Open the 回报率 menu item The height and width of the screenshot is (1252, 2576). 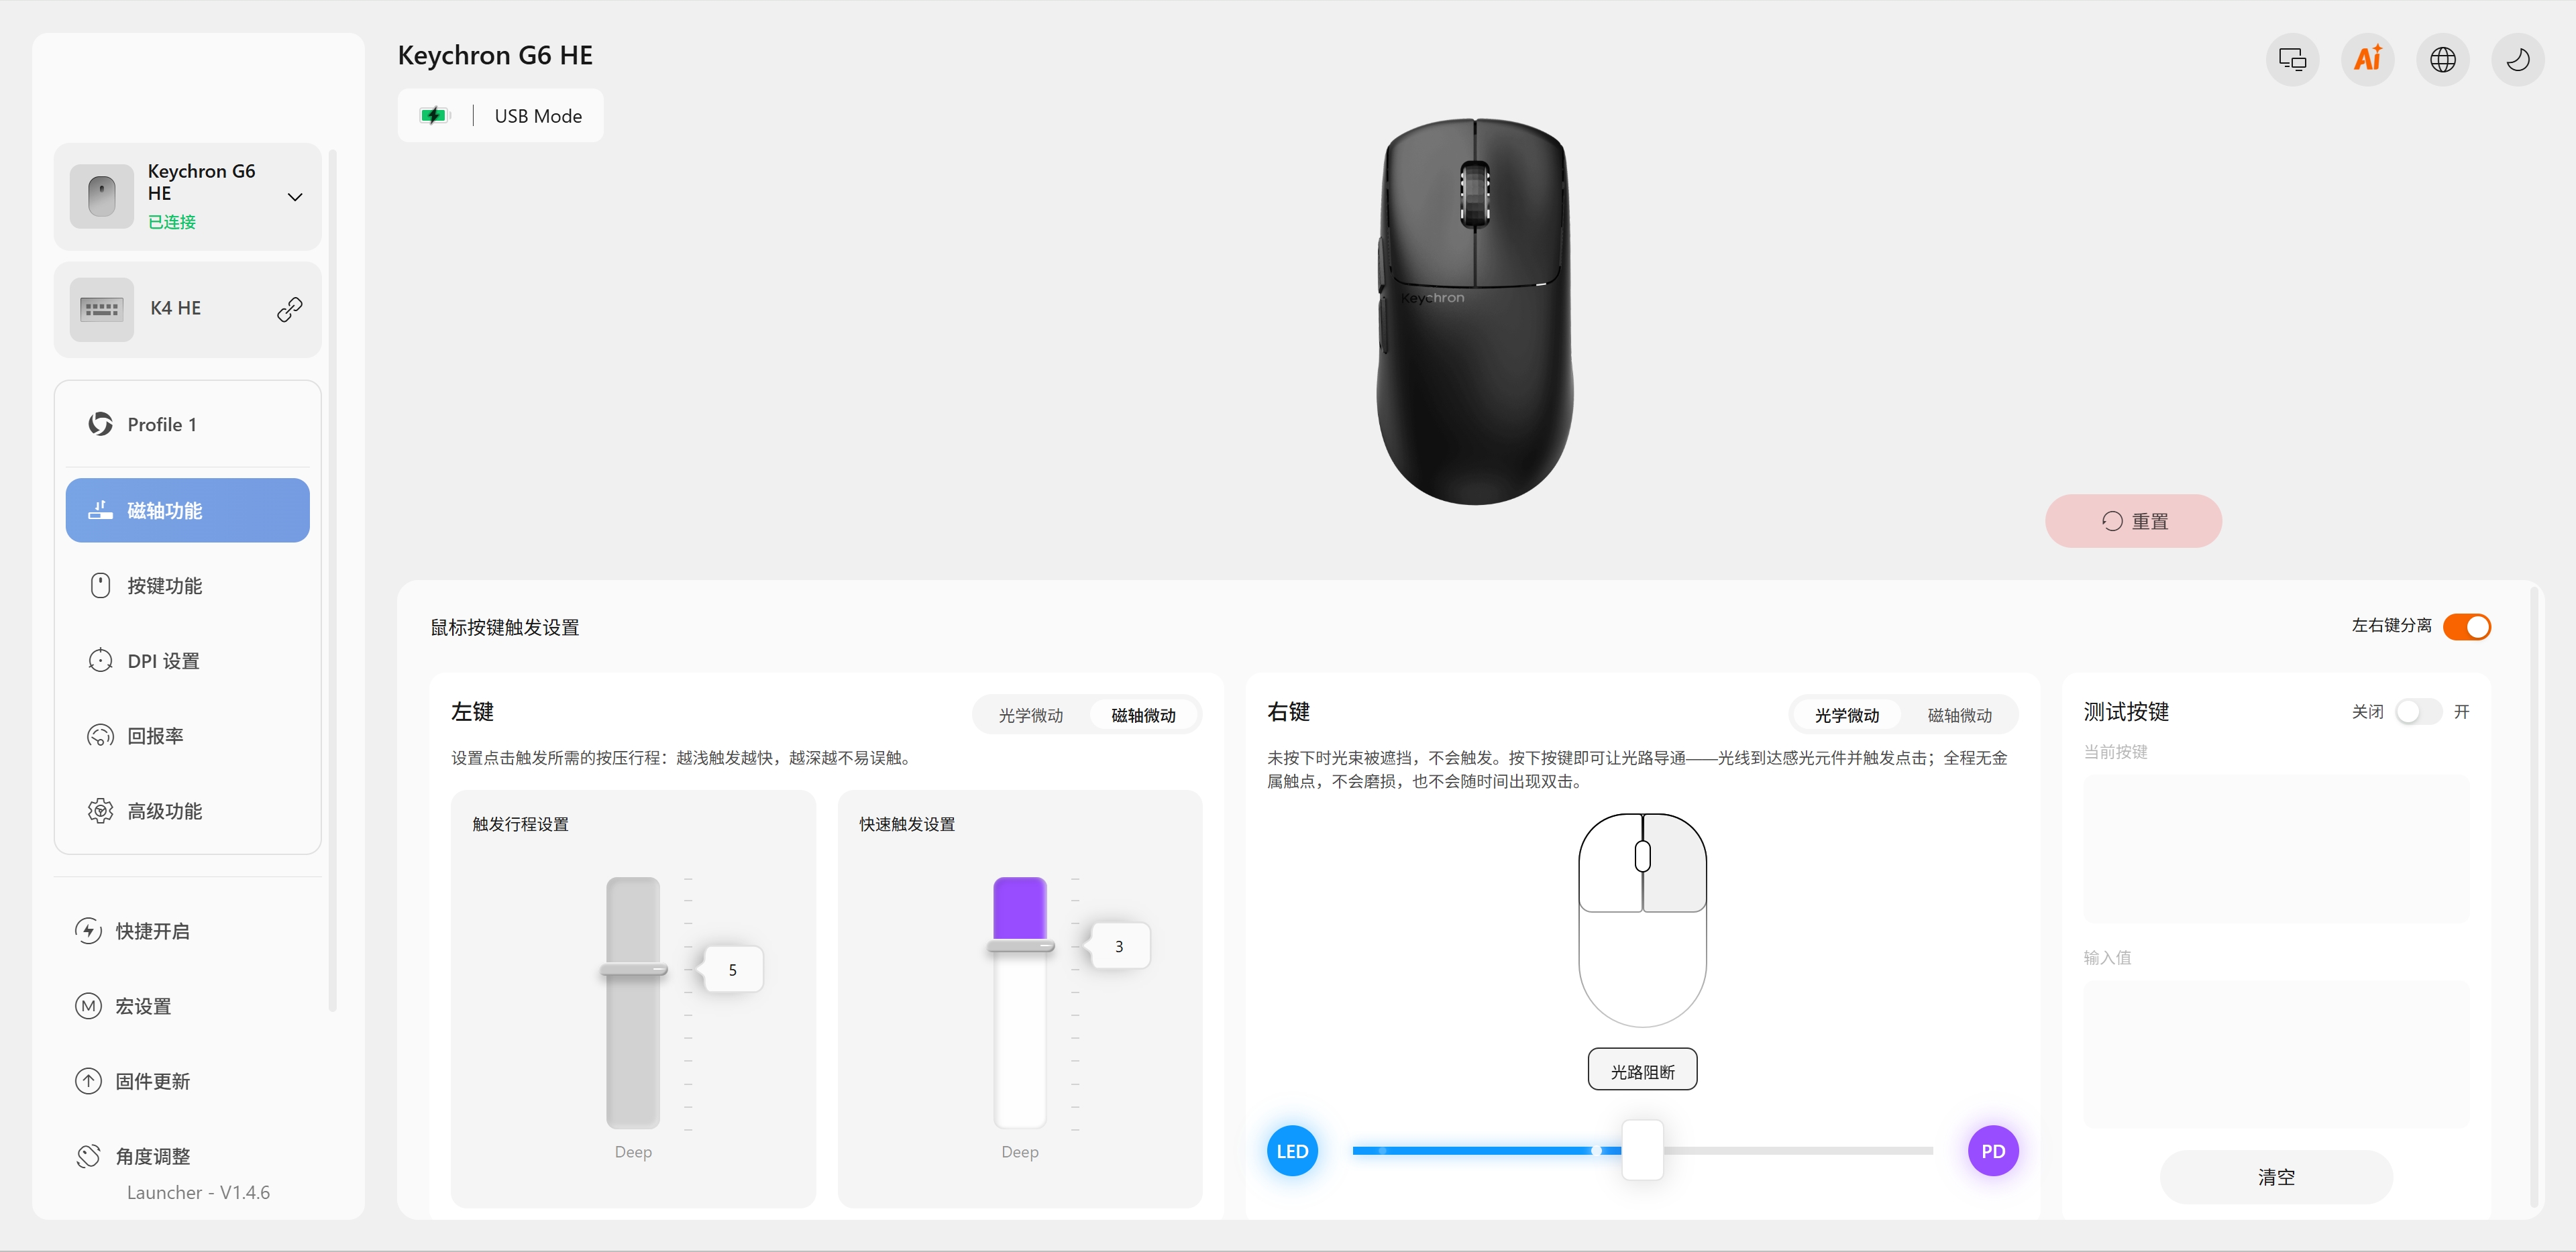[x=188, y=736]
